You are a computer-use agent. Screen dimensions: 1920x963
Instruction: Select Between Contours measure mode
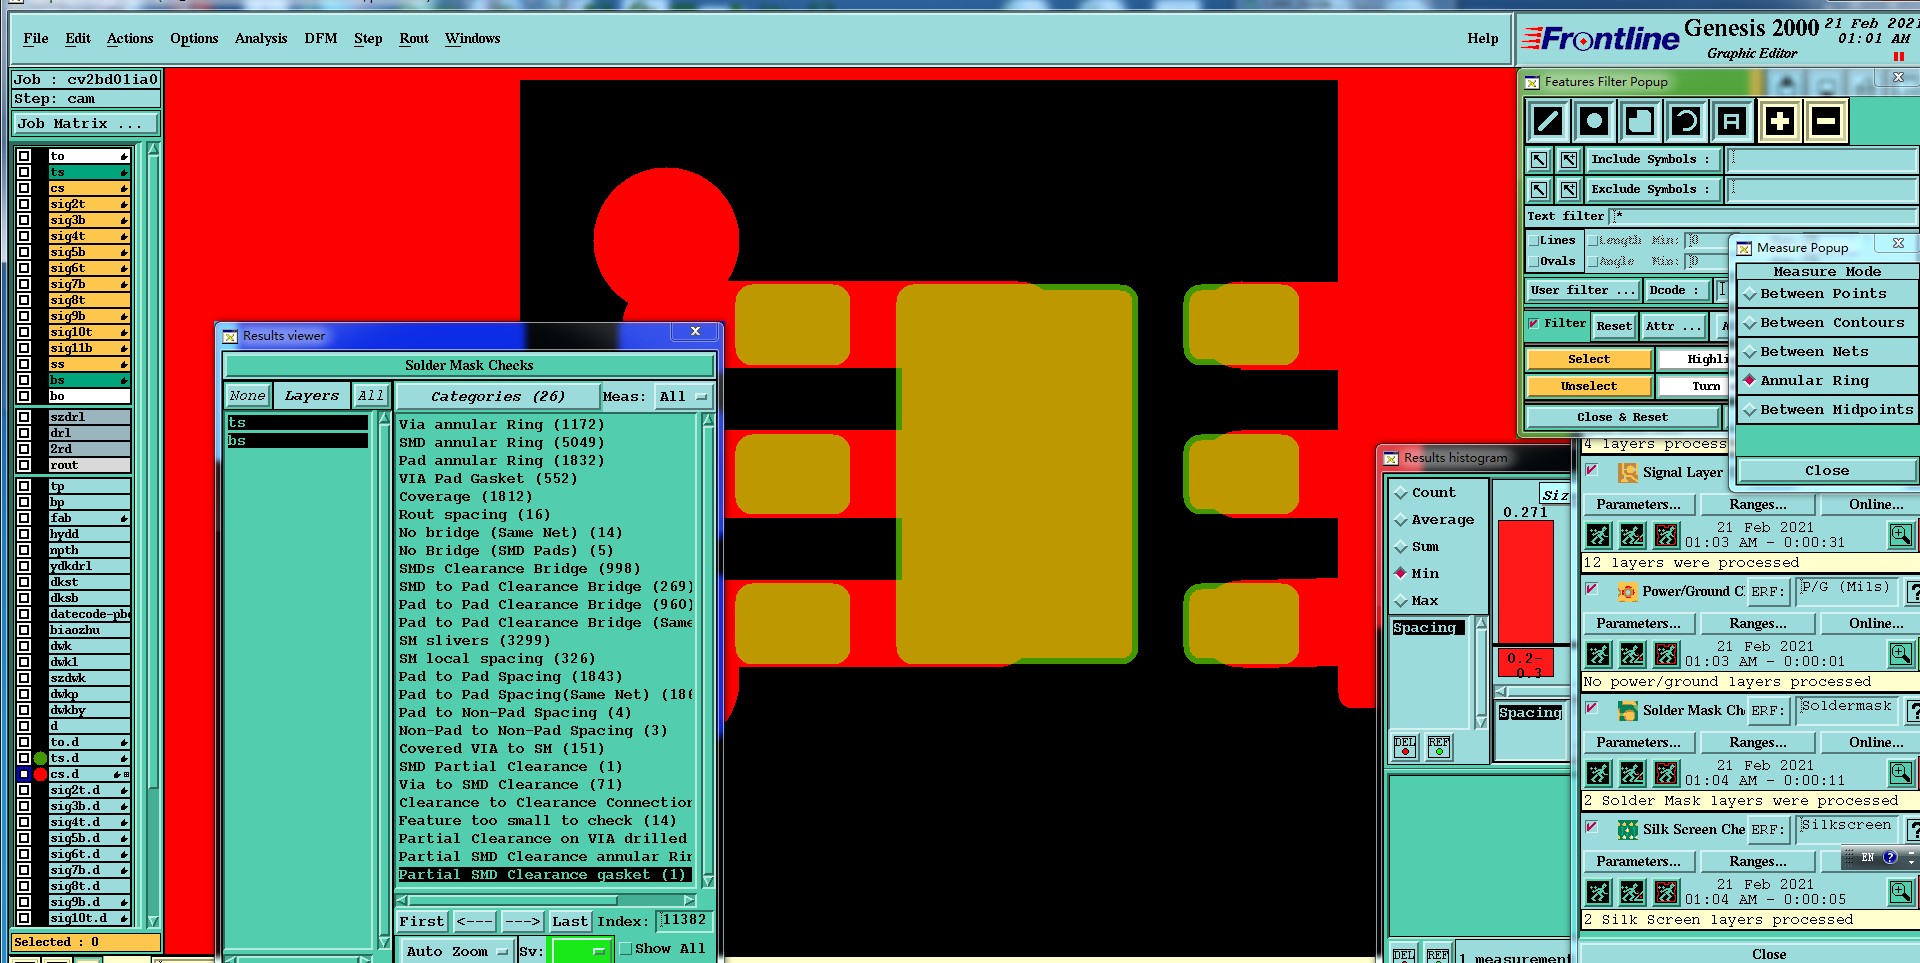coord(1826,323)
